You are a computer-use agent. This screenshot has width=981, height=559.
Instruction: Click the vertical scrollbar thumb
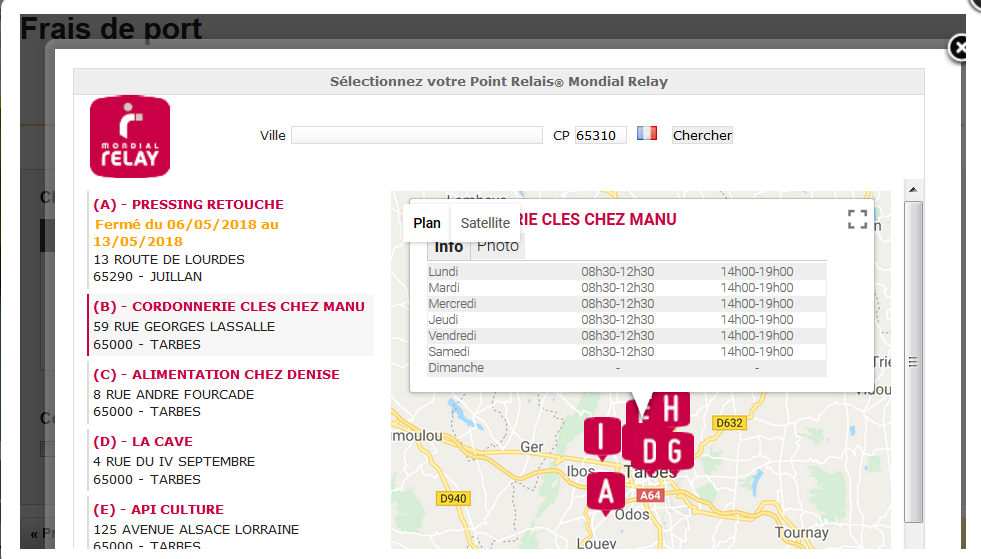click(x=913, y=362)
